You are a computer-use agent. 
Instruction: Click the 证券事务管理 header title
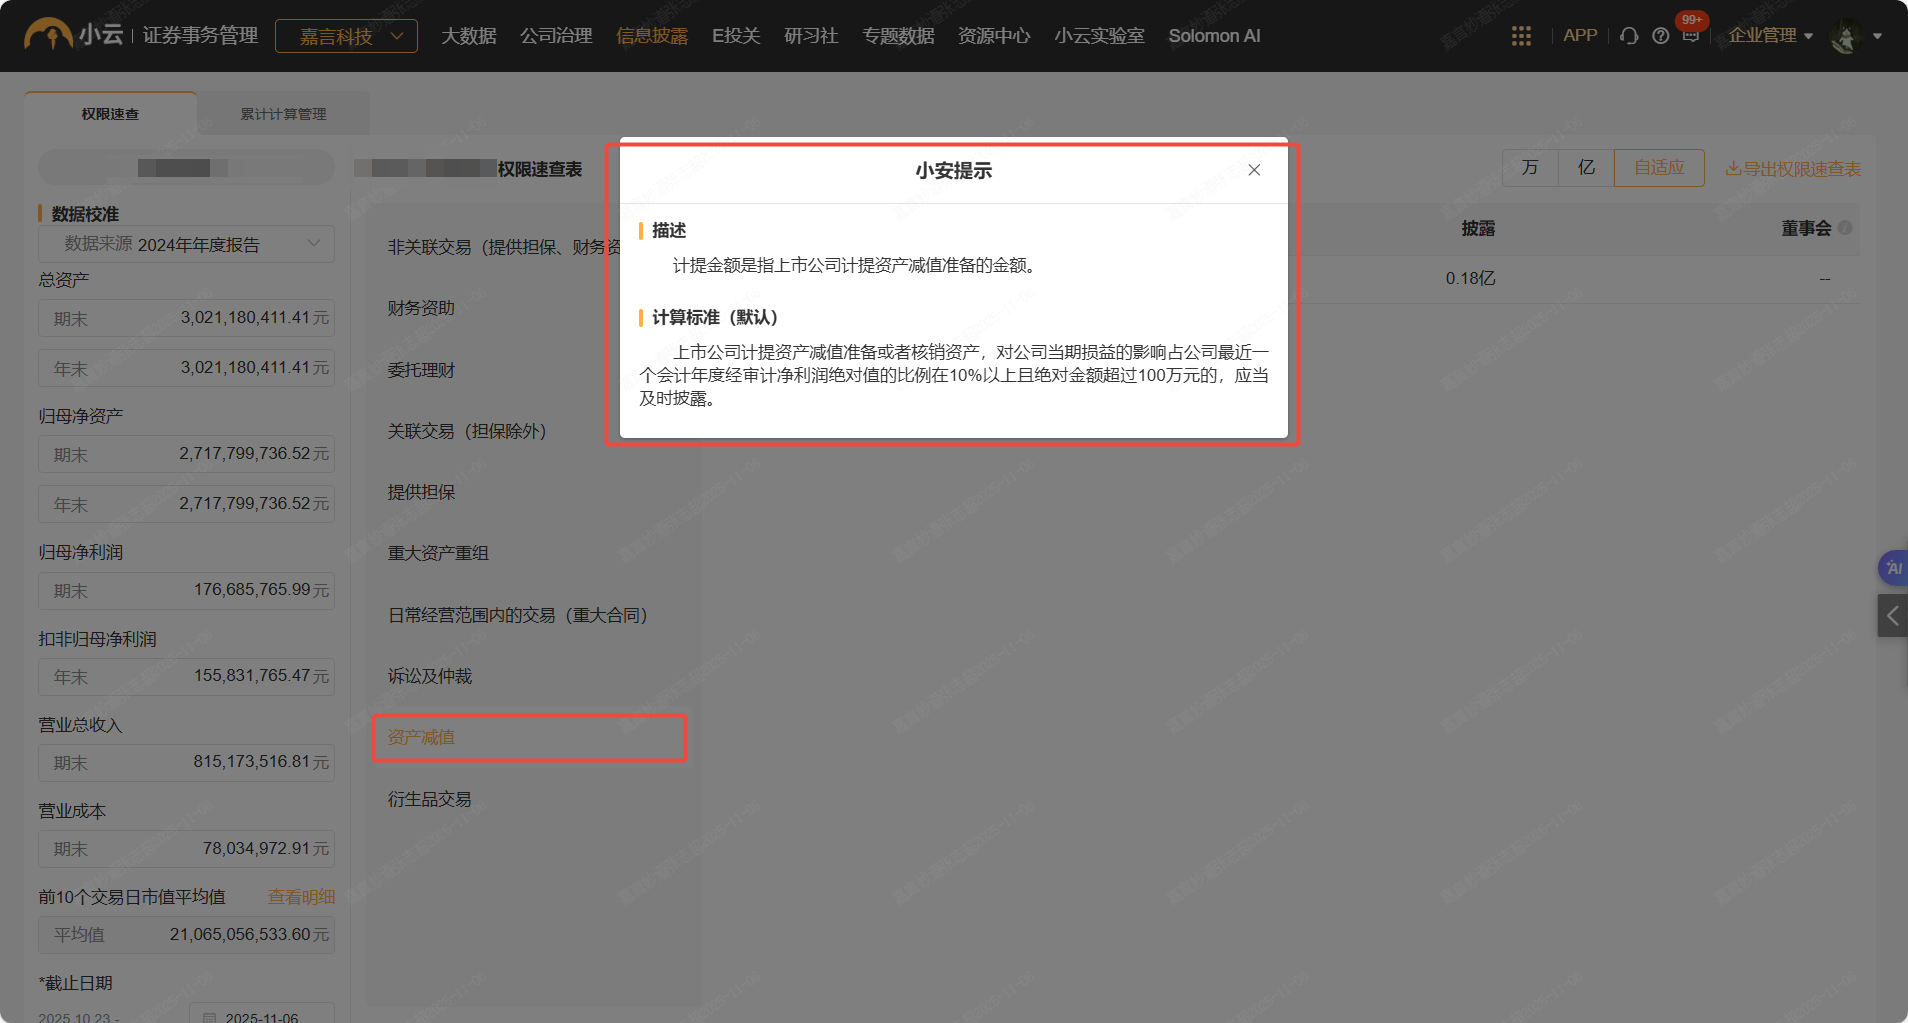click(200, 35)
